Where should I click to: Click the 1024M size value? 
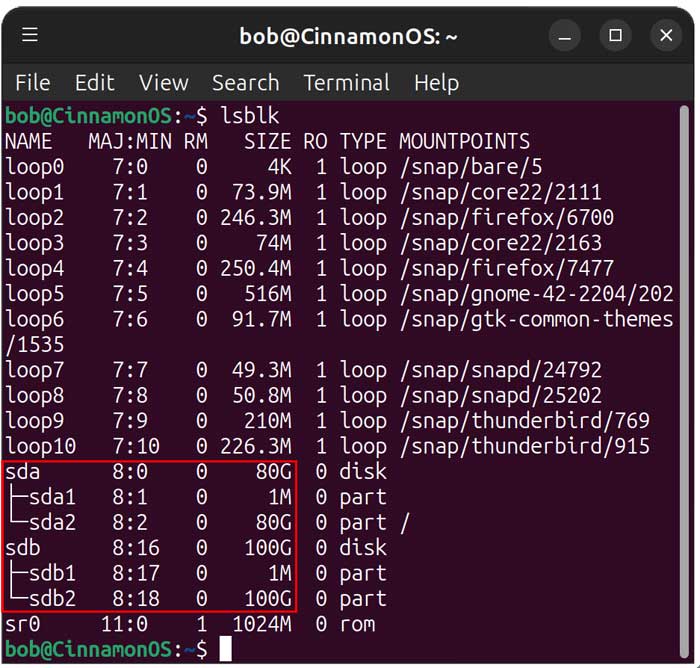tap(262, 625)
